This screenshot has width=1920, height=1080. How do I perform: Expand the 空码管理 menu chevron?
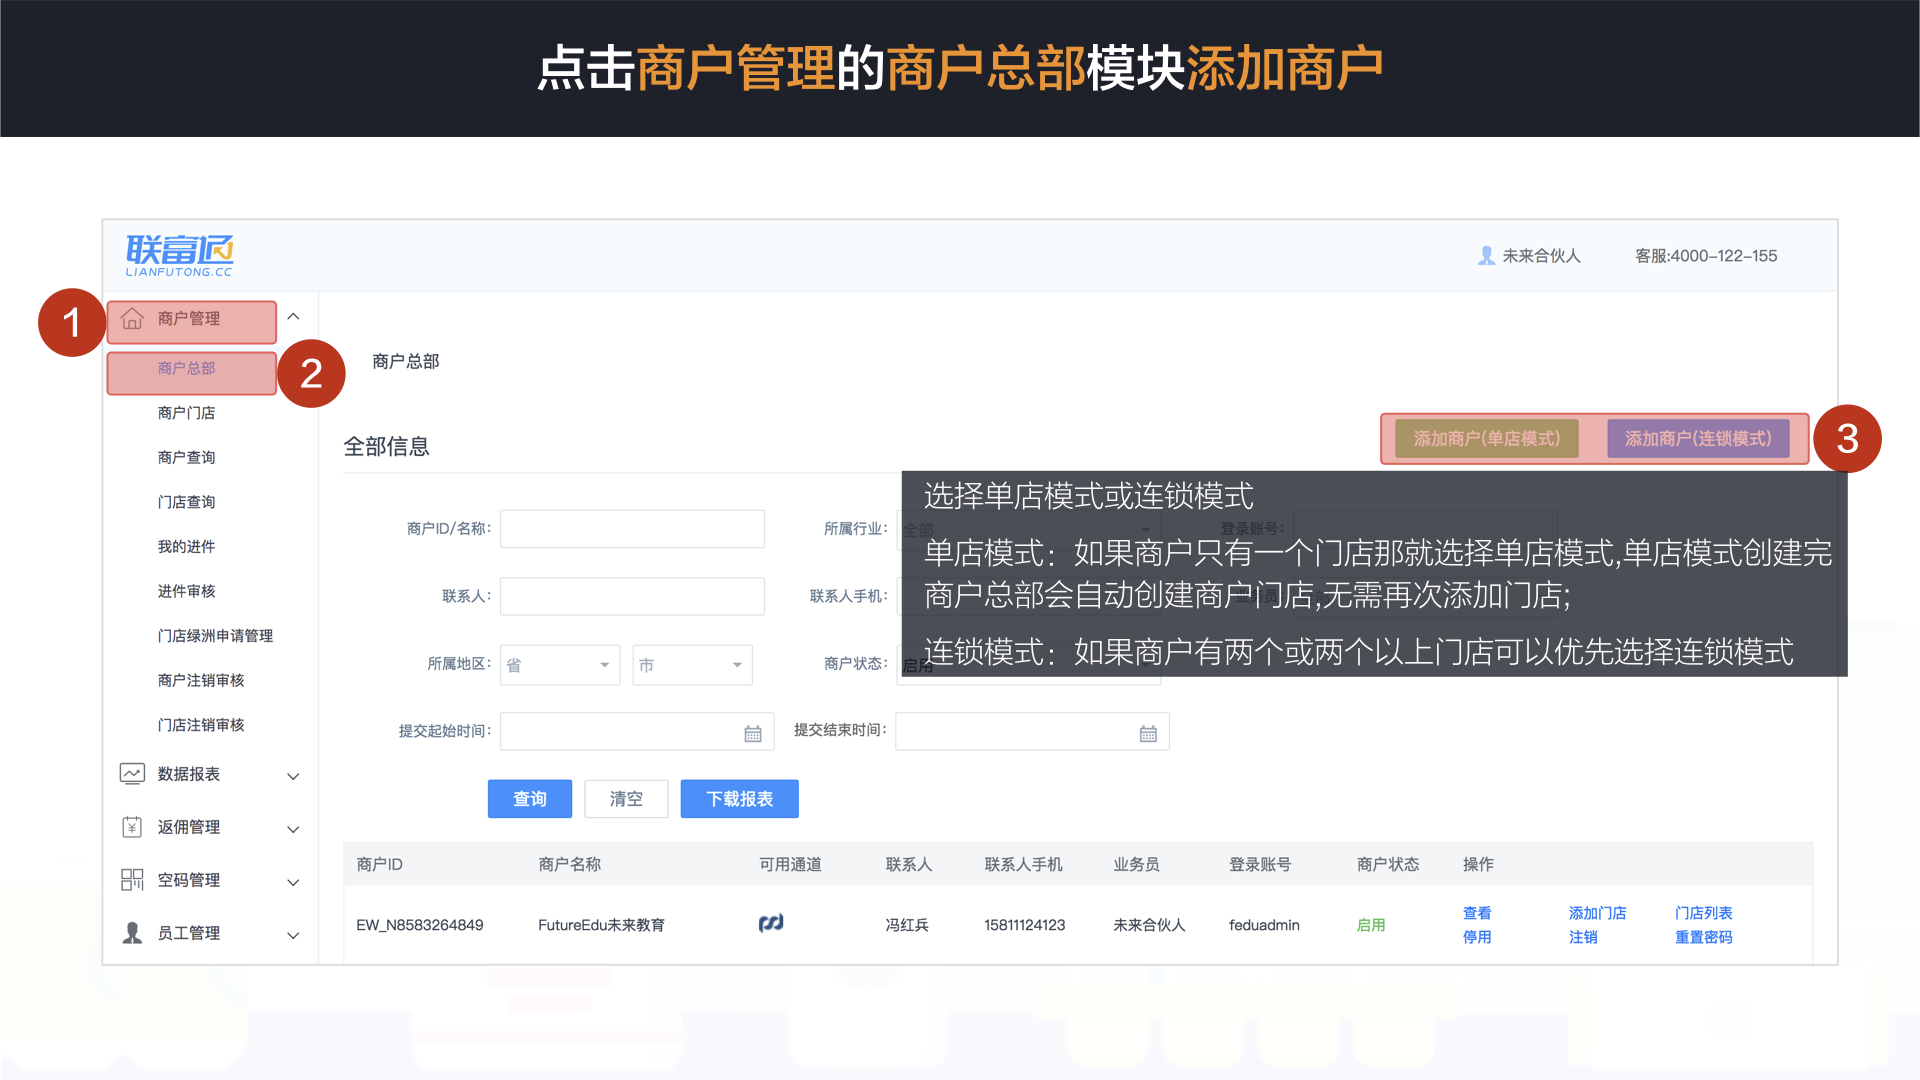coord(293,882)
